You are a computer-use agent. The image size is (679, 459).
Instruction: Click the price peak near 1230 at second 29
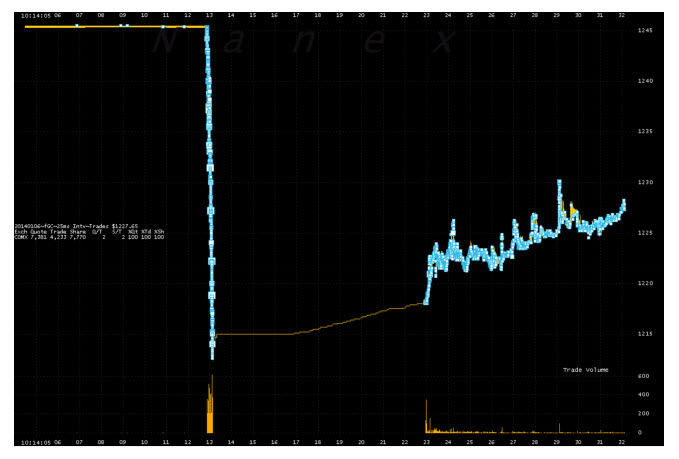559,183
